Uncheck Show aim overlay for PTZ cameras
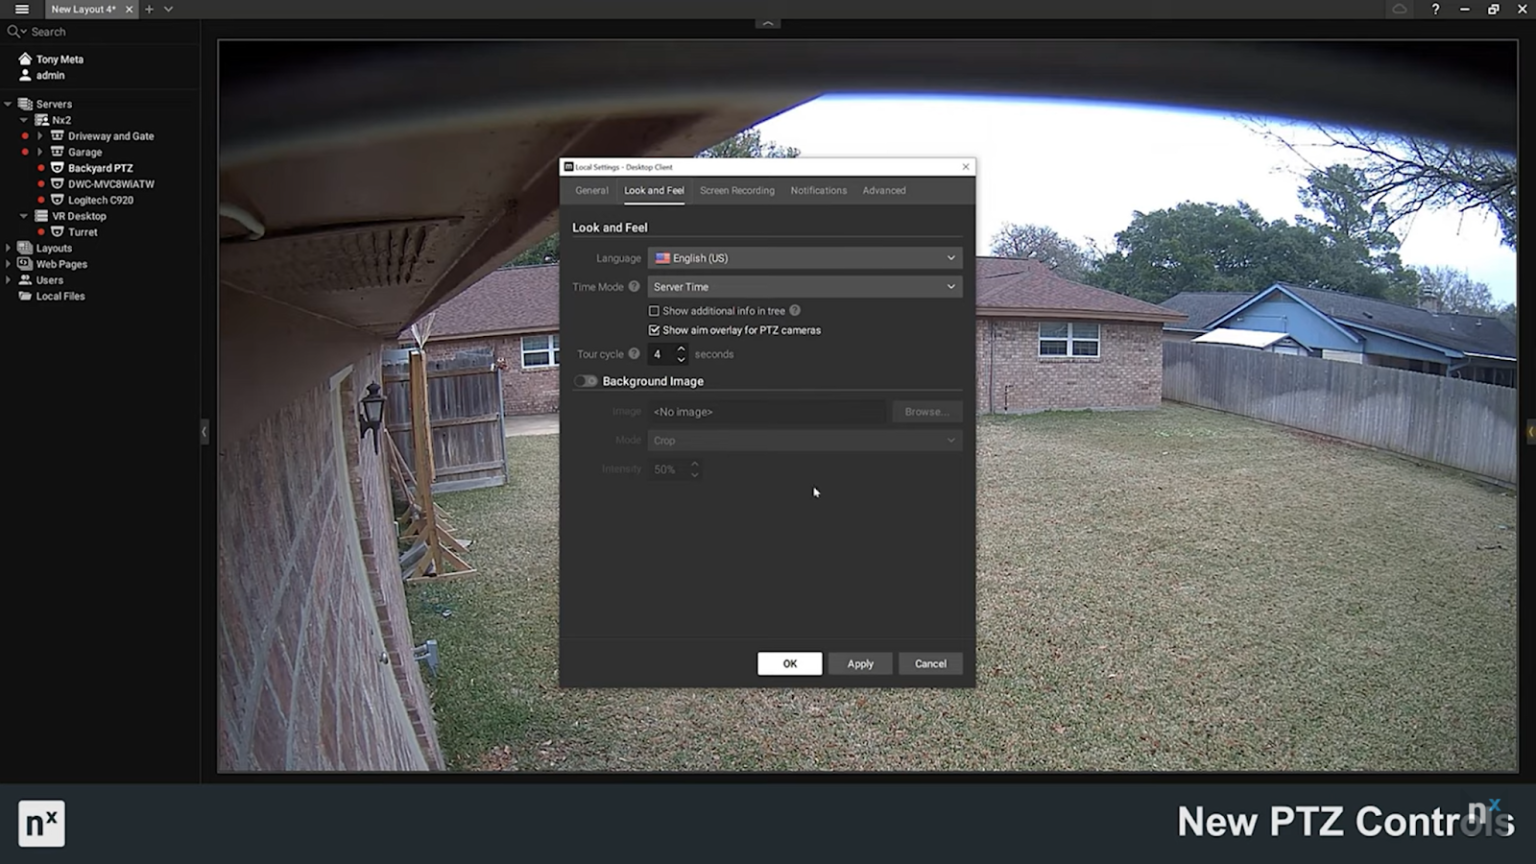This screenshot has height=864, width=1536. pyautogui.click(x=654, y=330)
